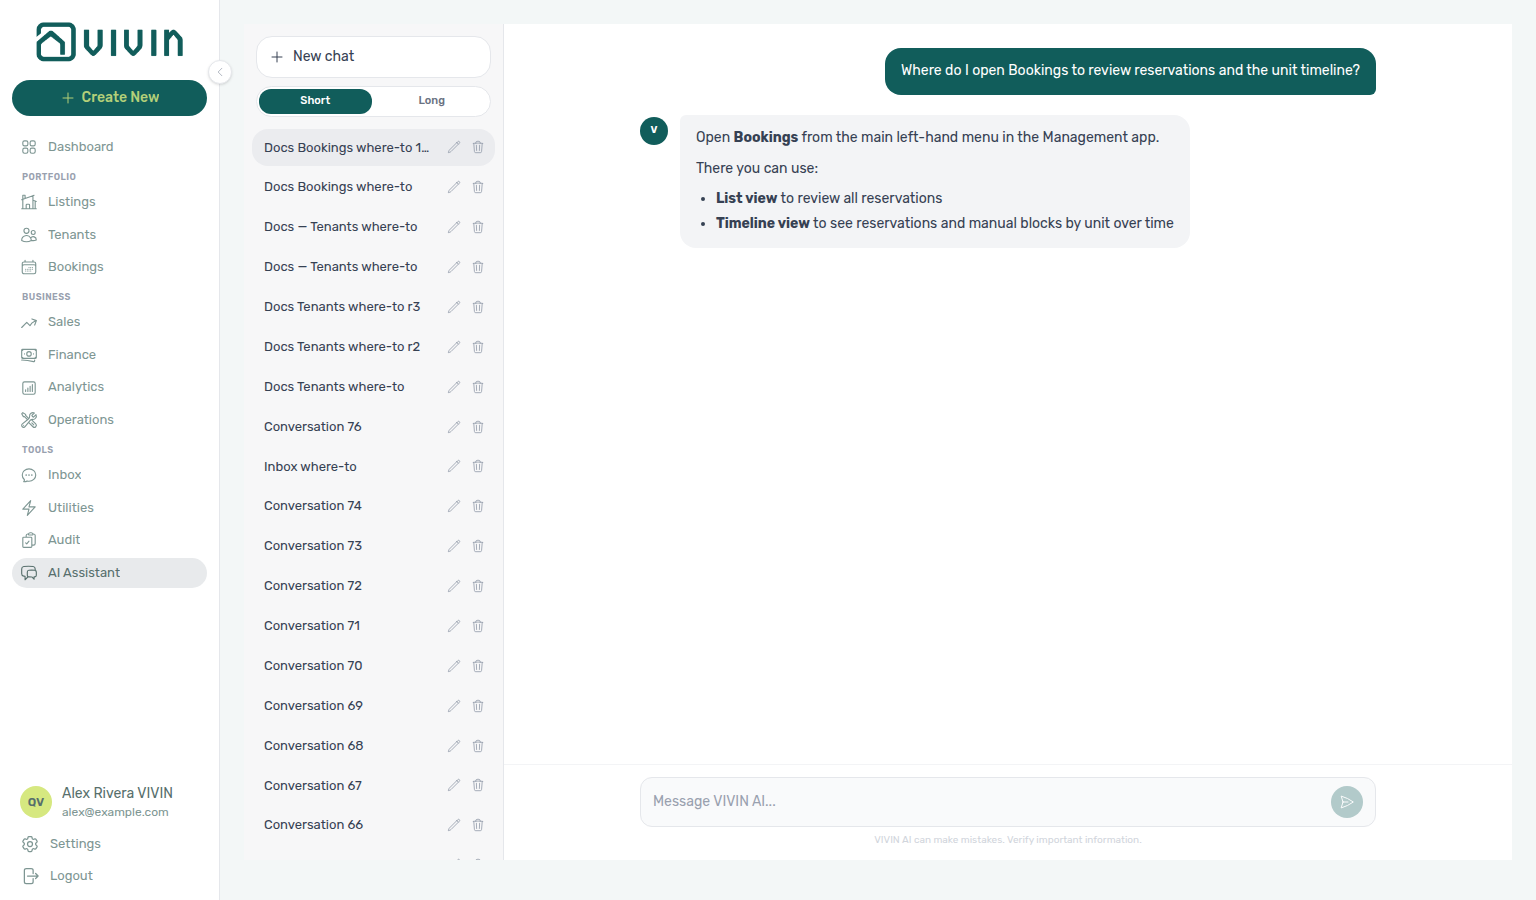Collapse the sidebar with the chevron button
The image size is (1536, 900).
(220, 72)
